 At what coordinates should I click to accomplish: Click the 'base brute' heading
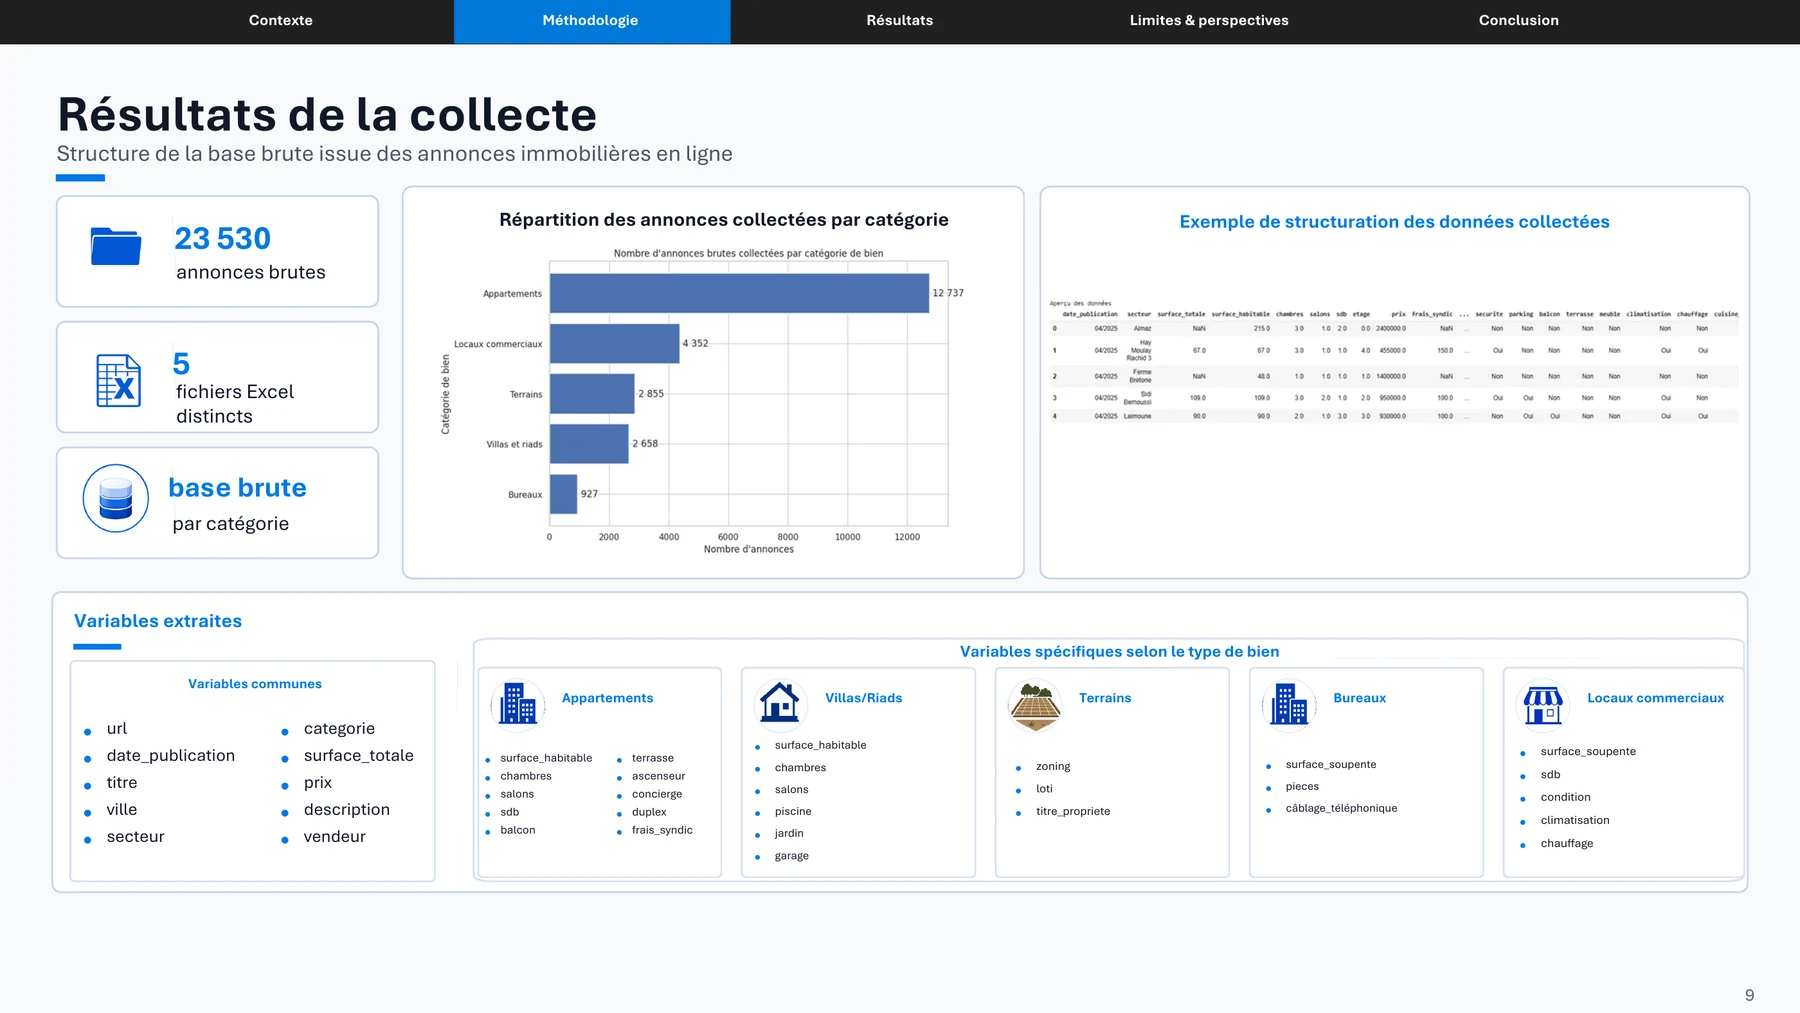pyautogui.click(x=237, y=488)
